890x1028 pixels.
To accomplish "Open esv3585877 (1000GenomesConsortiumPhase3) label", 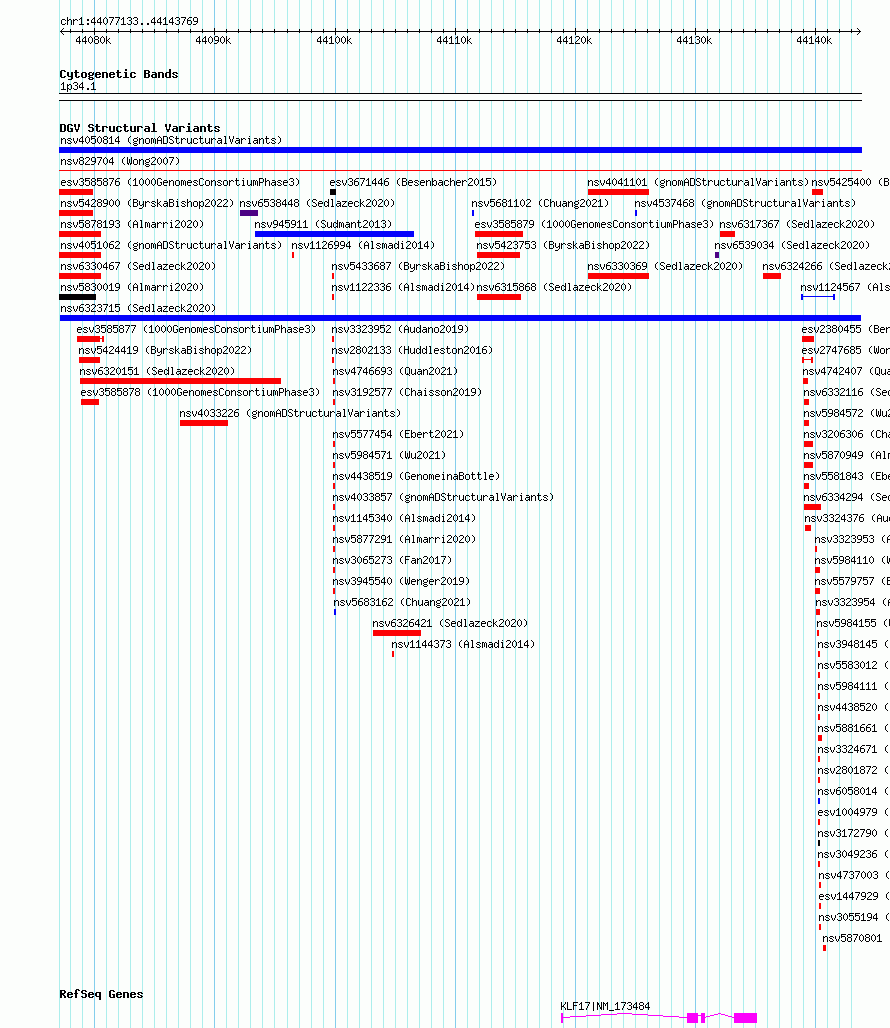I will (196, 329).
